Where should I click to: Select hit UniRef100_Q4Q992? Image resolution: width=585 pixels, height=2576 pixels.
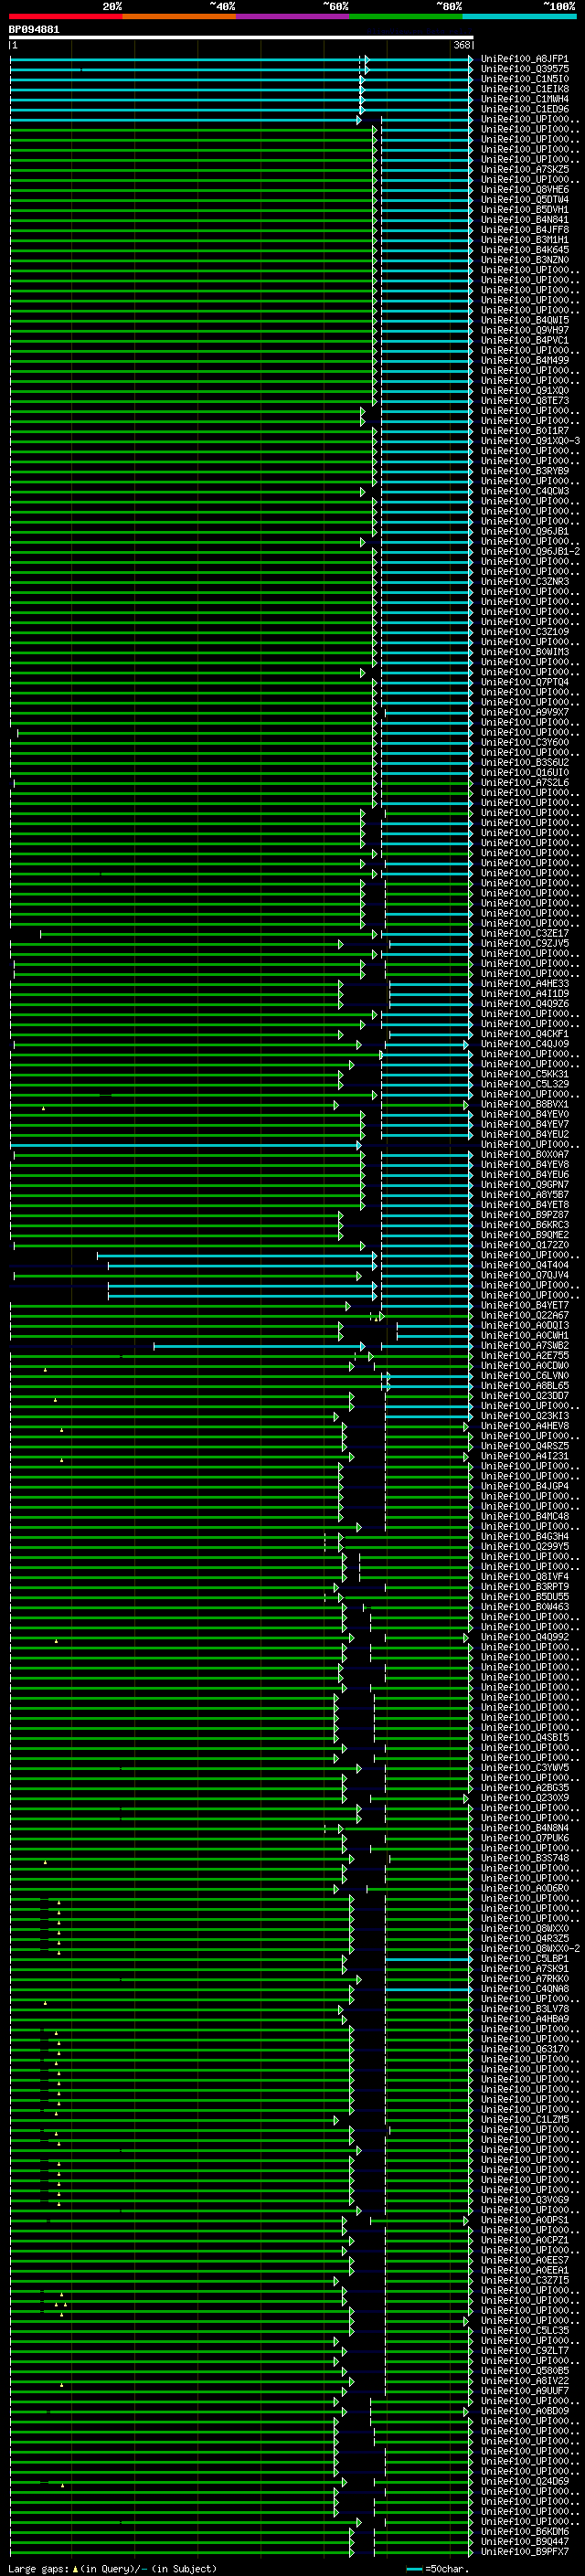point(525,1638)
